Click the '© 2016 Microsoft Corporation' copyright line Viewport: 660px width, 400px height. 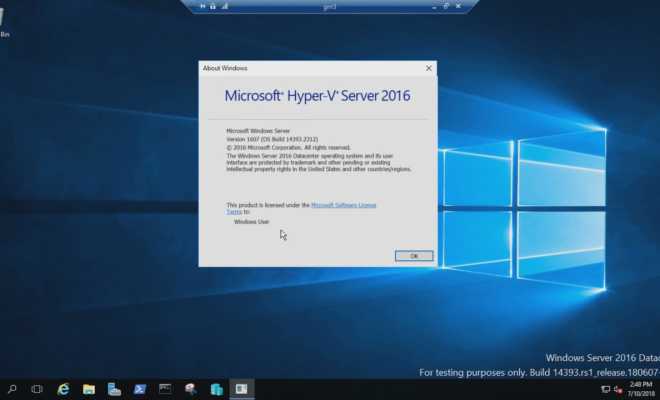pyautogui.click(x=288, y=148)
